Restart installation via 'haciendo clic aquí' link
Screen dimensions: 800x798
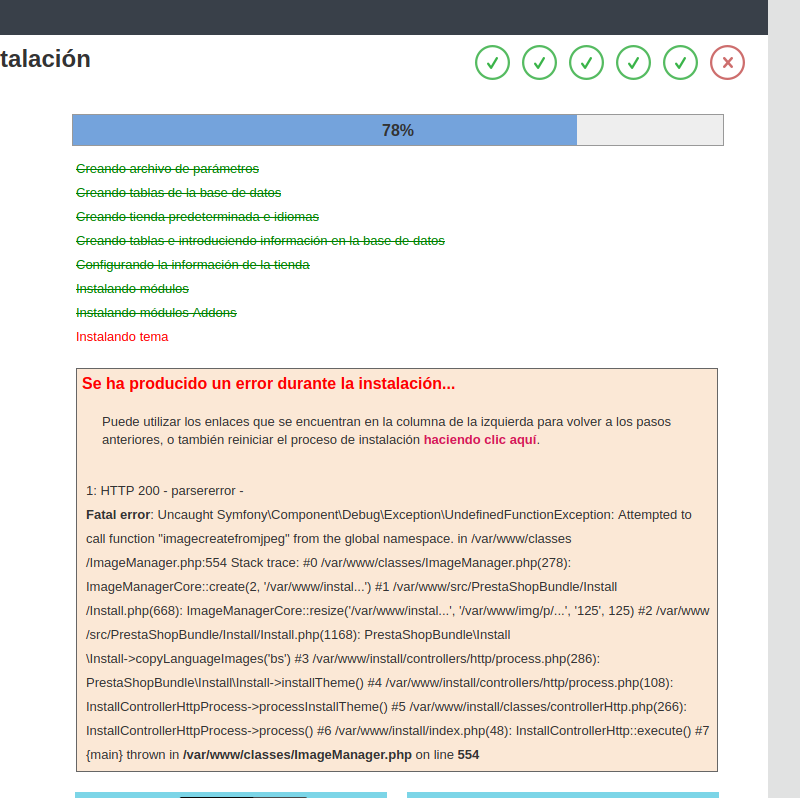pos(481,439)
